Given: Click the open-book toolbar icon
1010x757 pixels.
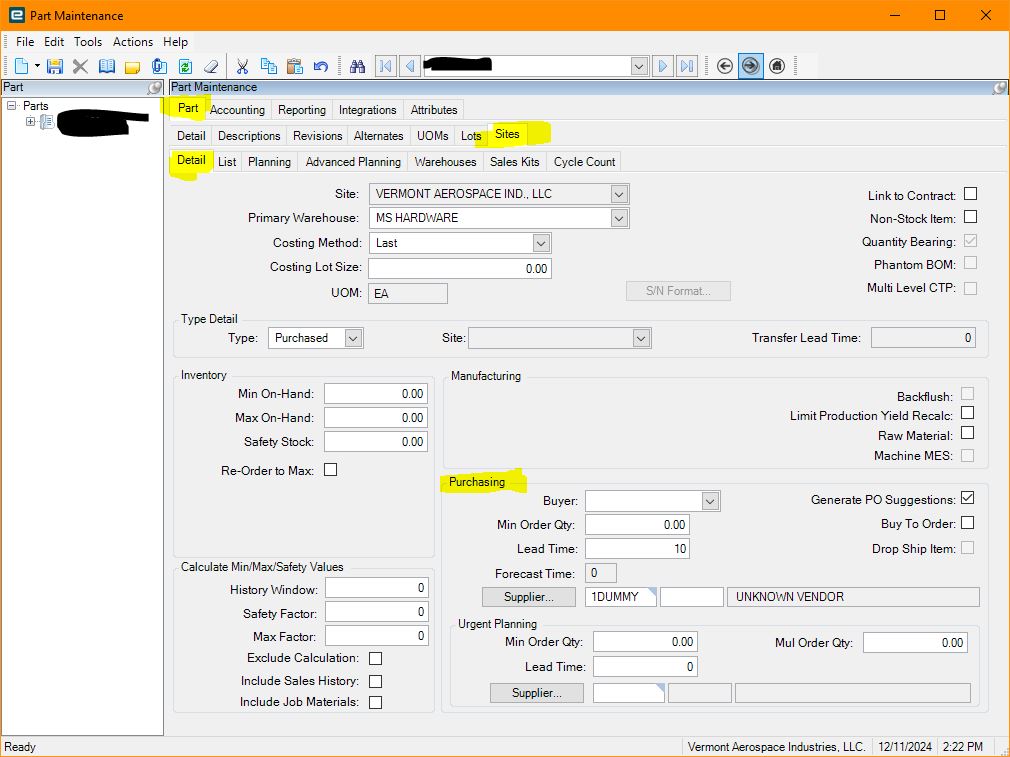Looking at the screenshot, I should [x=107, y=66].
